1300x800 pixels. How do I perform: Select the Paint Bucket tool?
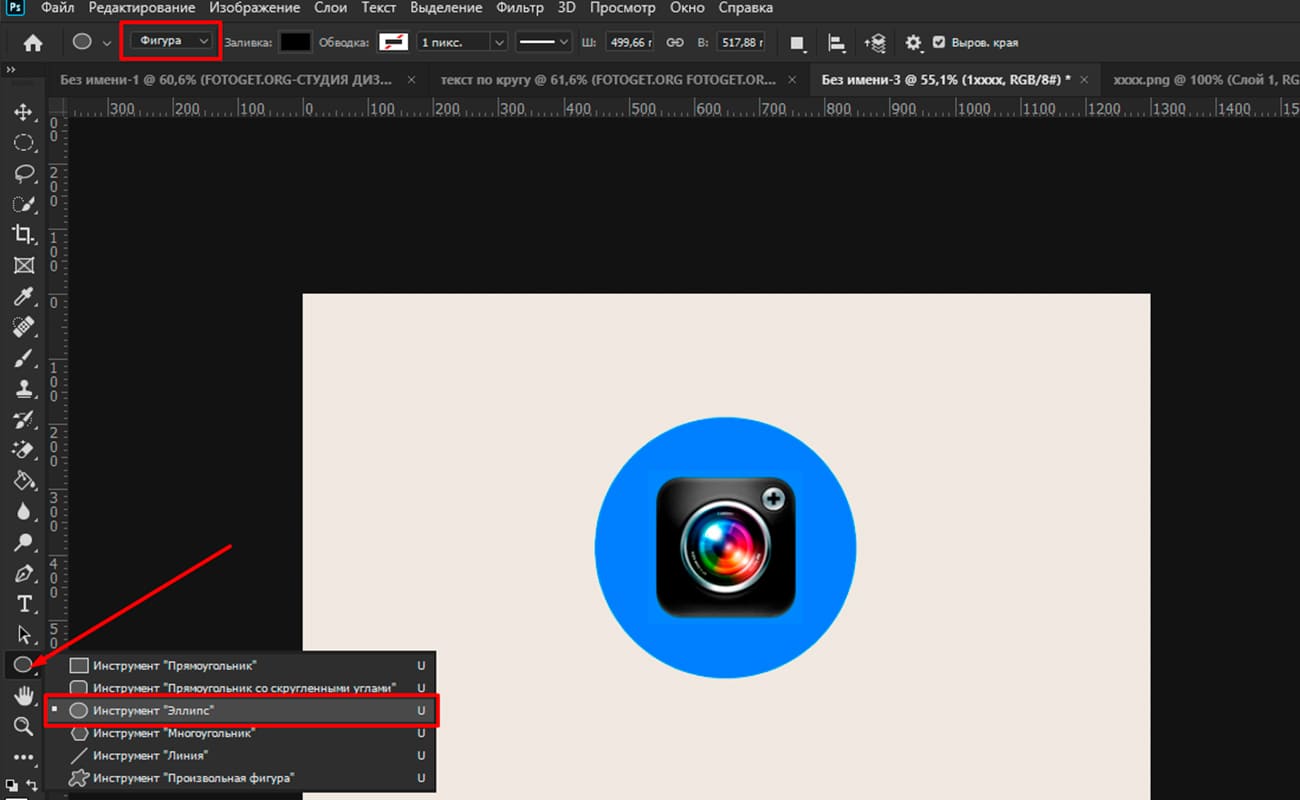click(23, 481)
